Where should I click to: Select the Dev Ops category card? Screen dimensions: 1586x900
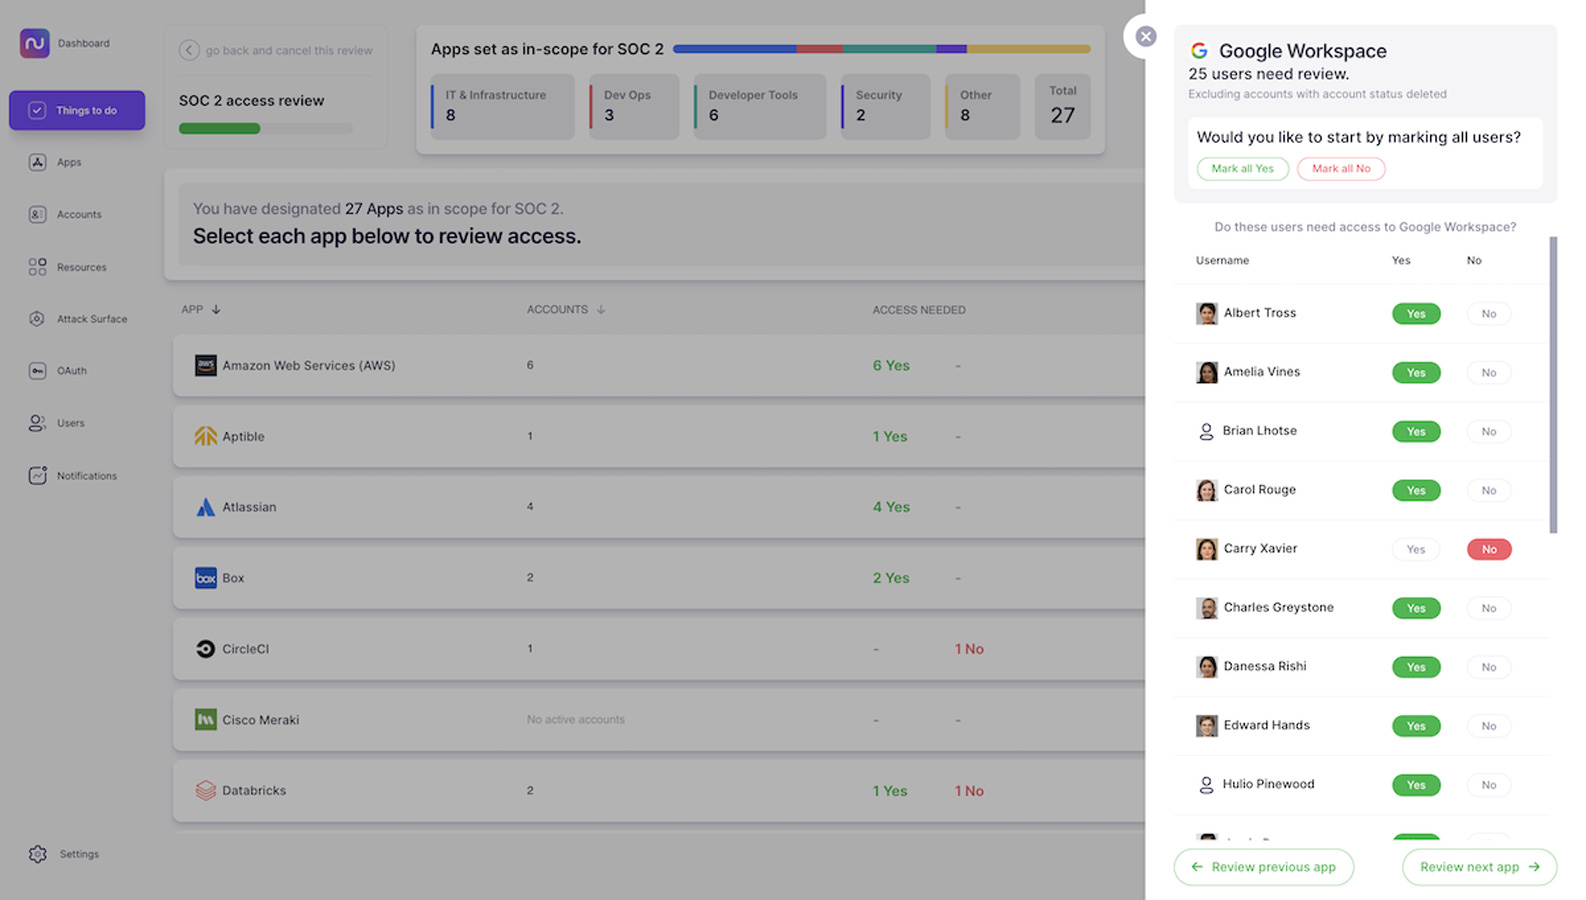pos(634,106)
